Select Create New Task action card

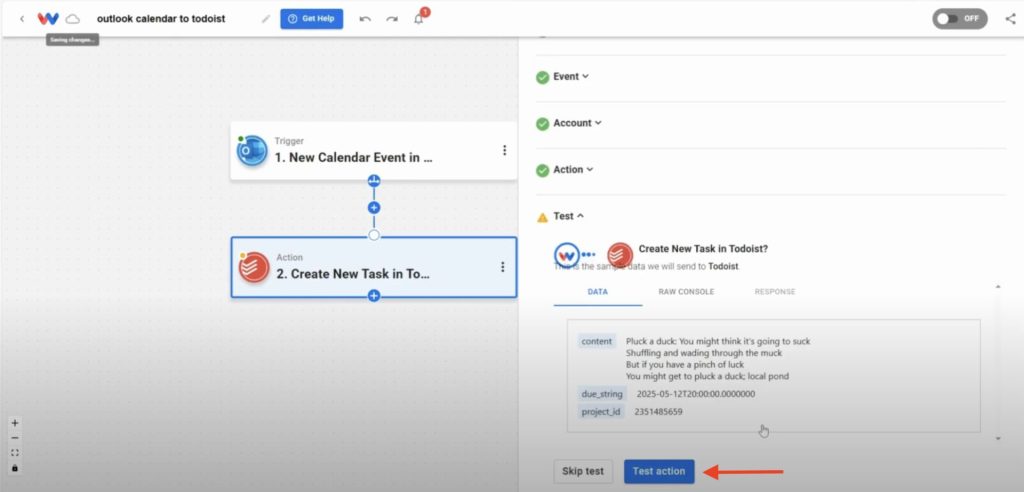374,267
